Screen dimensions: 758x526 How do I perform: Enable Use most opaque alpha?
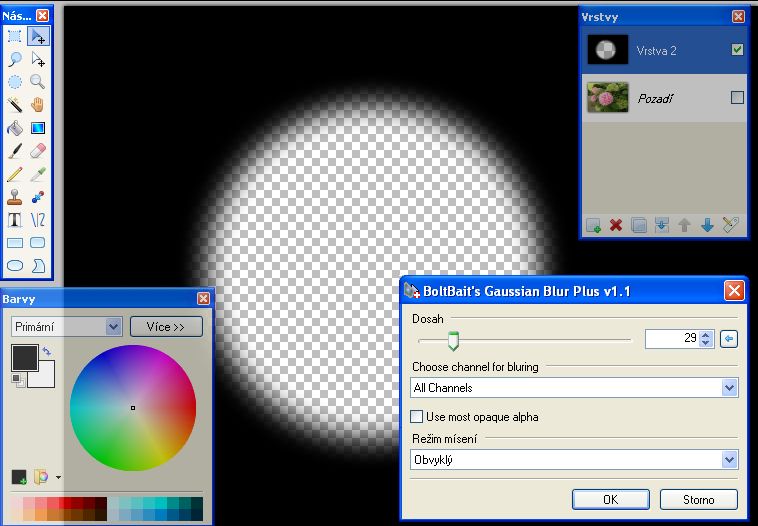(418, 416)
